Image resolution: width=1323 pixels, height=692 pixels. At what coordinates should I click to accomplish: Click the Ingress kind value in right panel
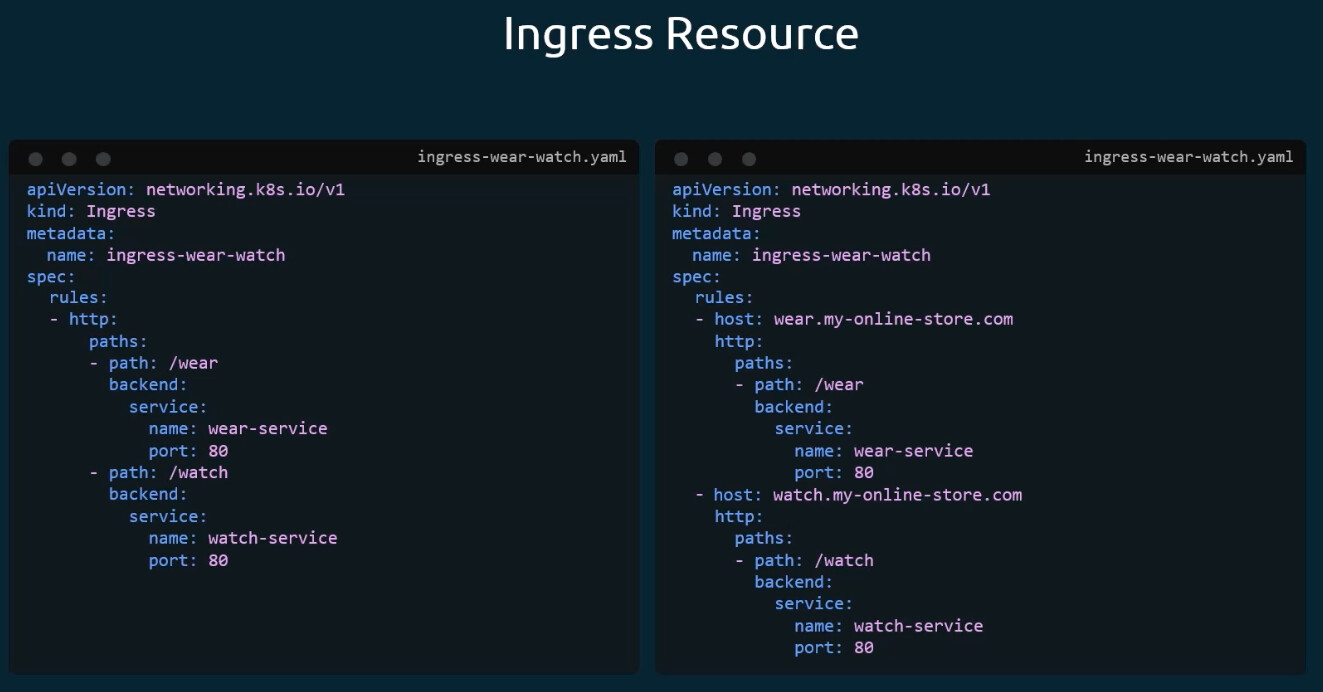766,211
